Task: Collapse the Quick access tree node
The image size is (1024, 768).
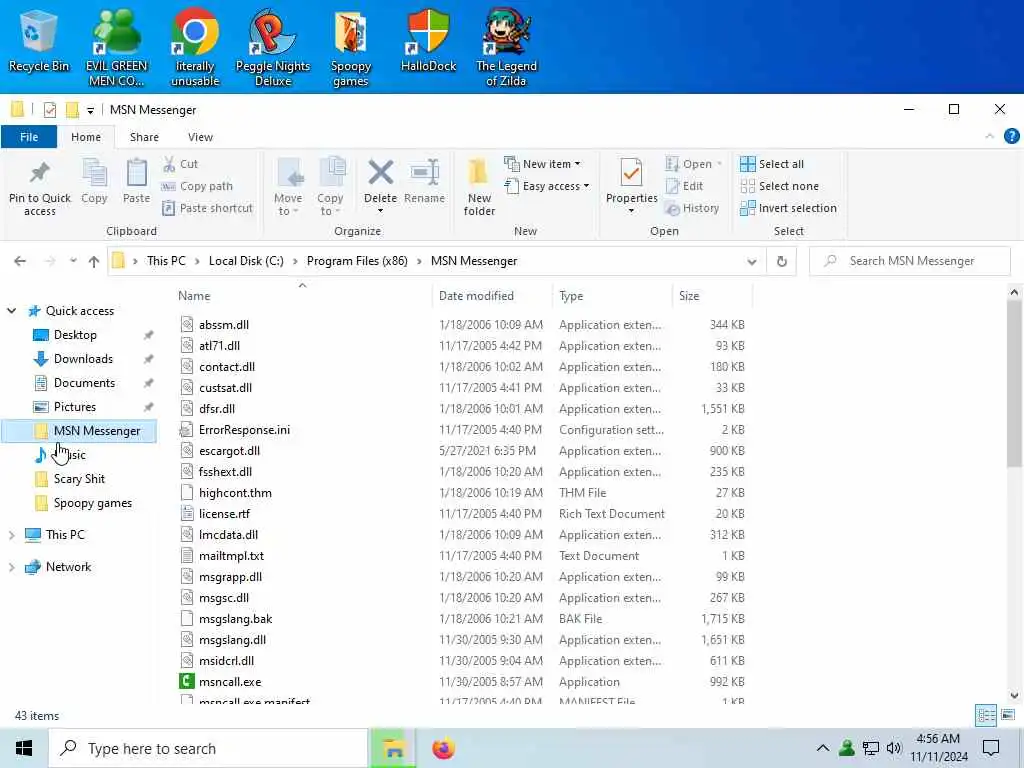Action: (12, 311)
